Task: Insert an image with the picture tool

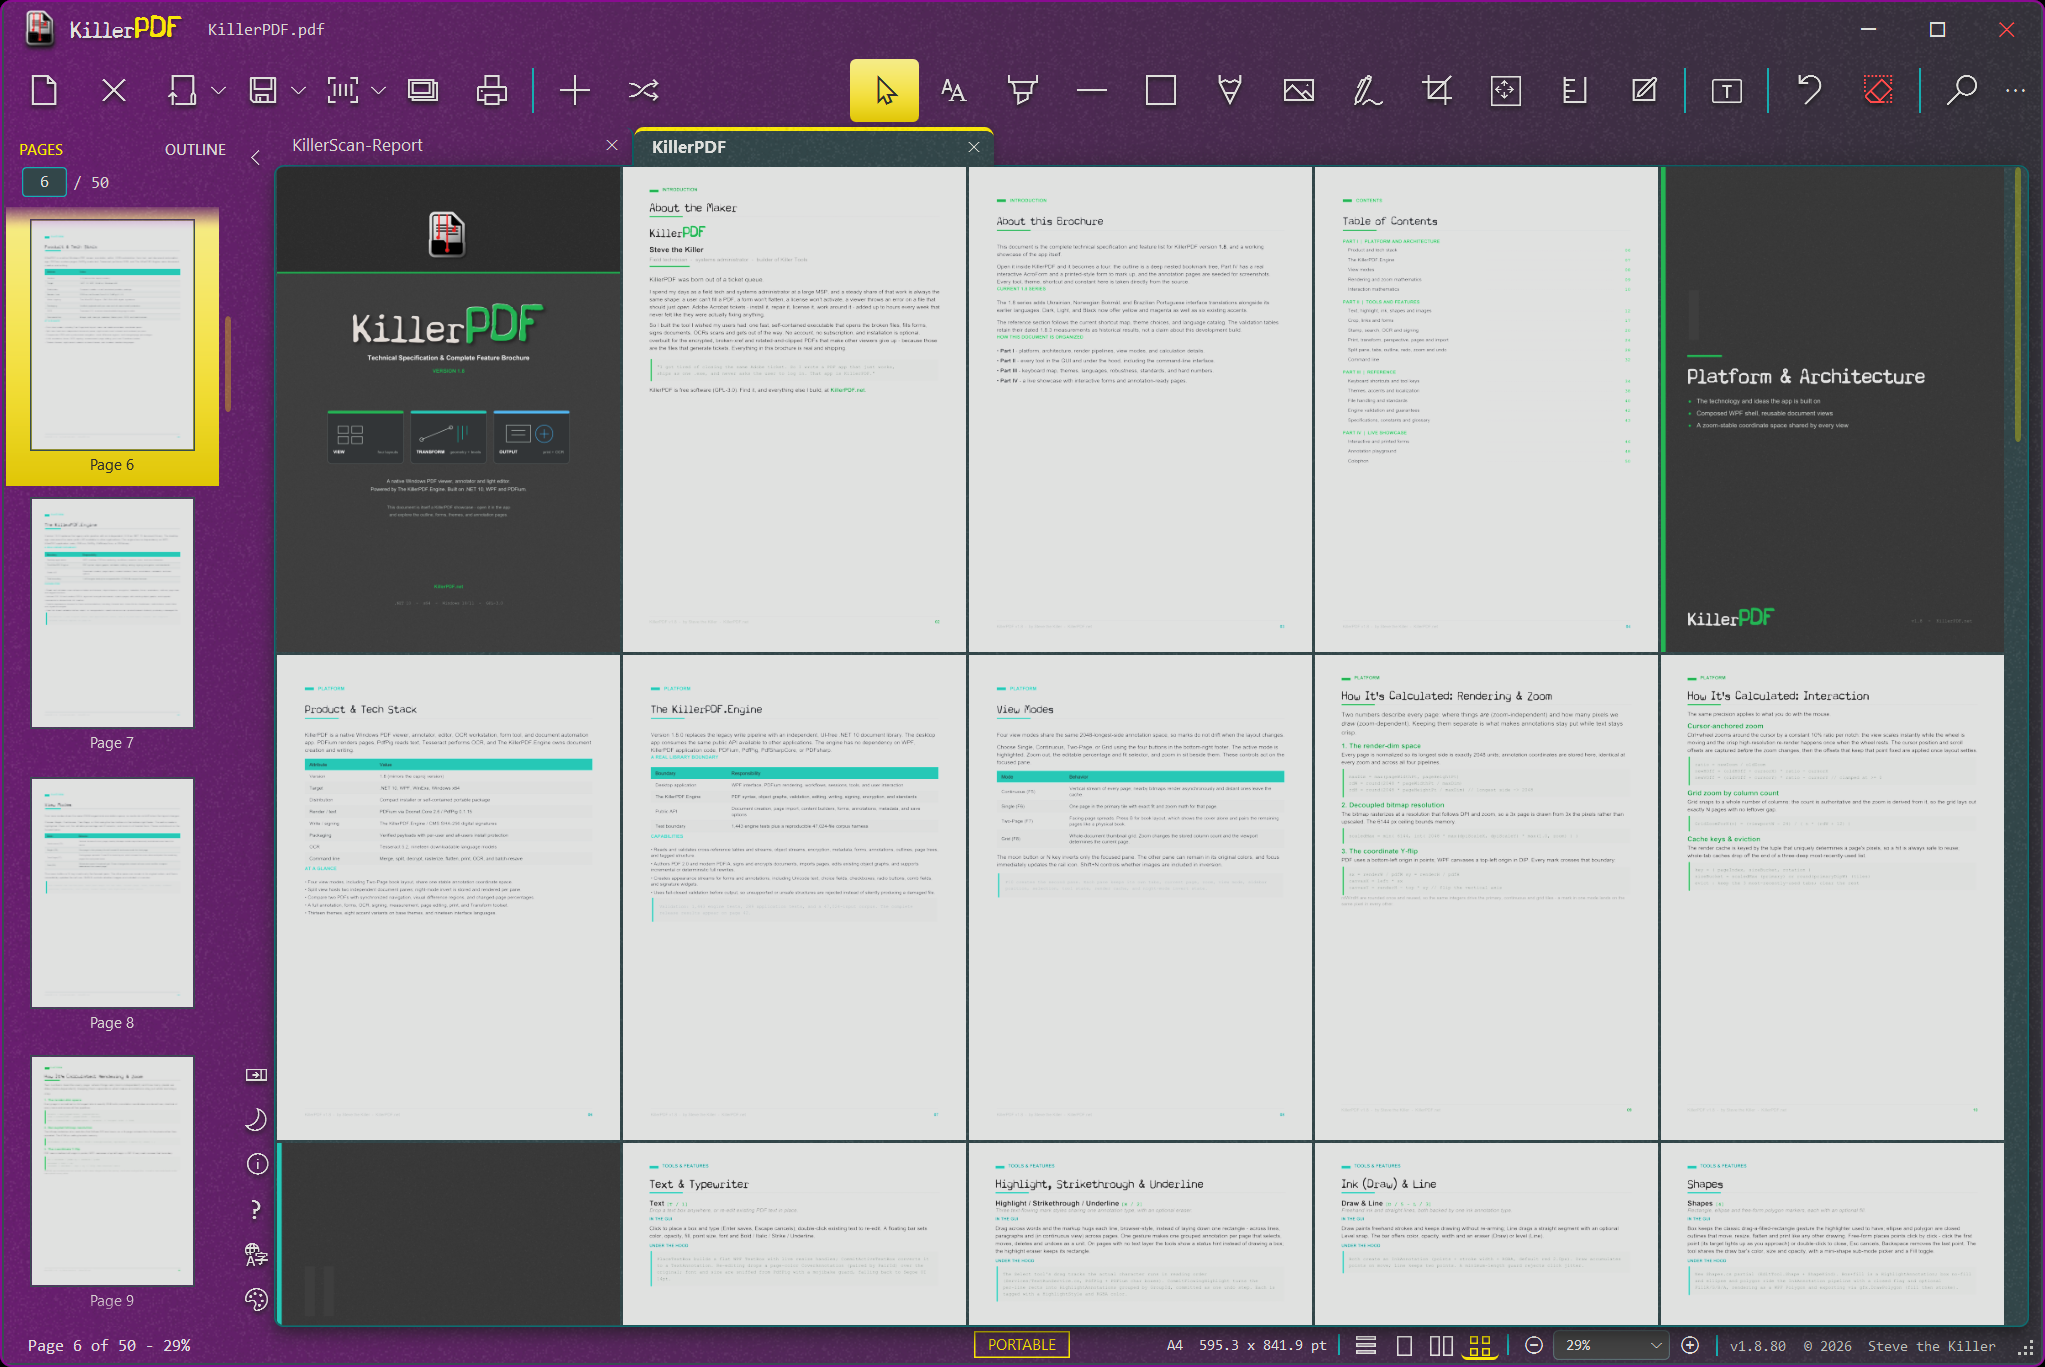Action: pos(1298,91)
